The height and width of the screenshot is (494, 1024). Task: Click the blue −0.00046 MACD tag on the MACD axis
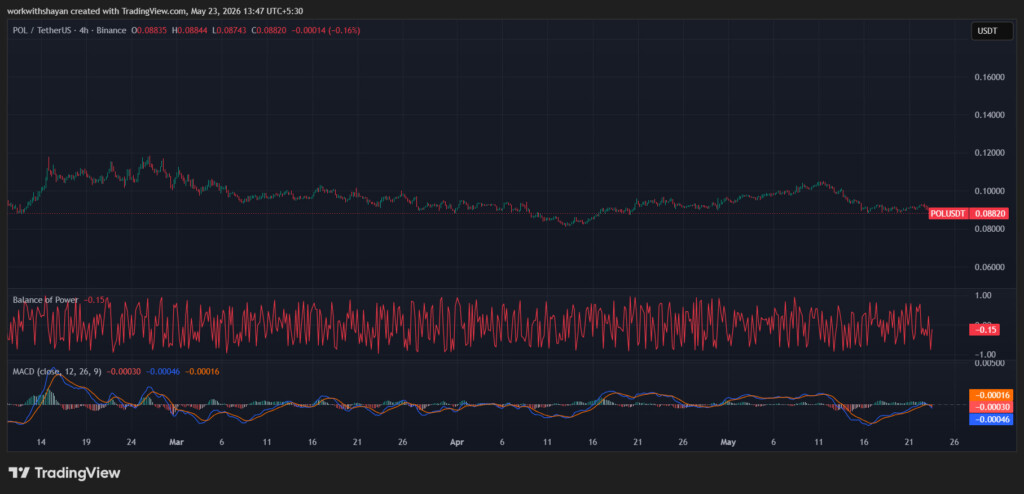(x=992, y=420)
